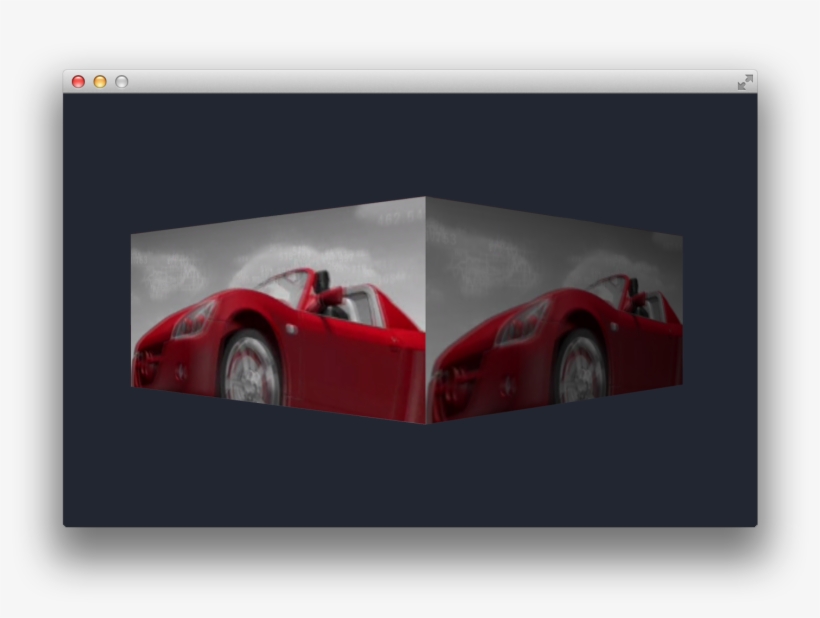Viewport: 820px width, 618px height.
Task: Click the top-left corner of the cube face
Action: (x=135, y=236)
